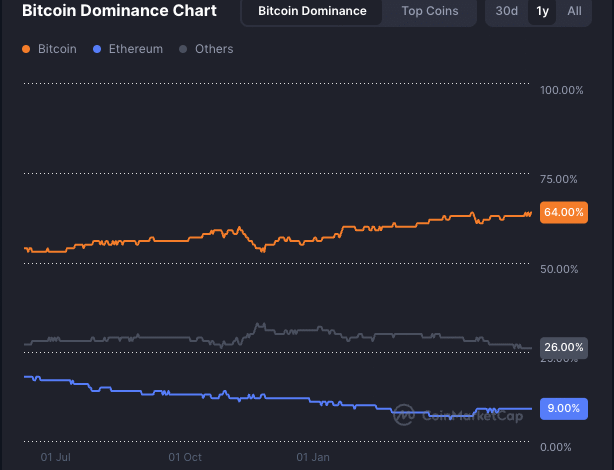The image size is (614, 470).
Task: Switch to the Top Coins tab
Action: [x=430, y=11]
